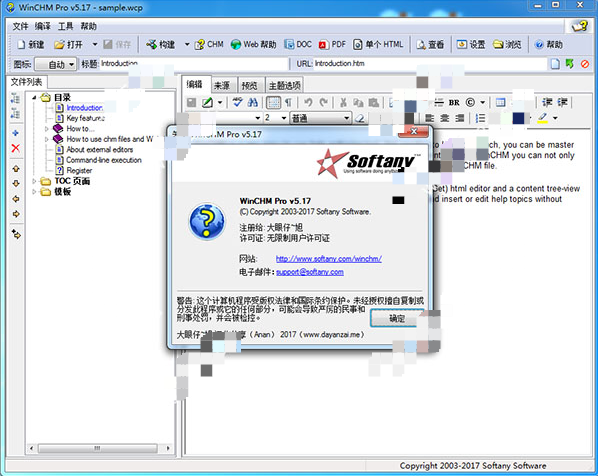
Task: Cut selection with scissors icon
Action: coord(343,102)
